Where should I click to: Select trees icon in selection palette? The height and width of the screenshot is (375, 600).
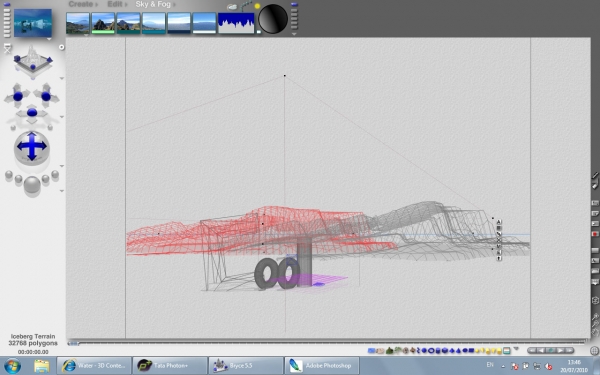click(x=398, y=350)
